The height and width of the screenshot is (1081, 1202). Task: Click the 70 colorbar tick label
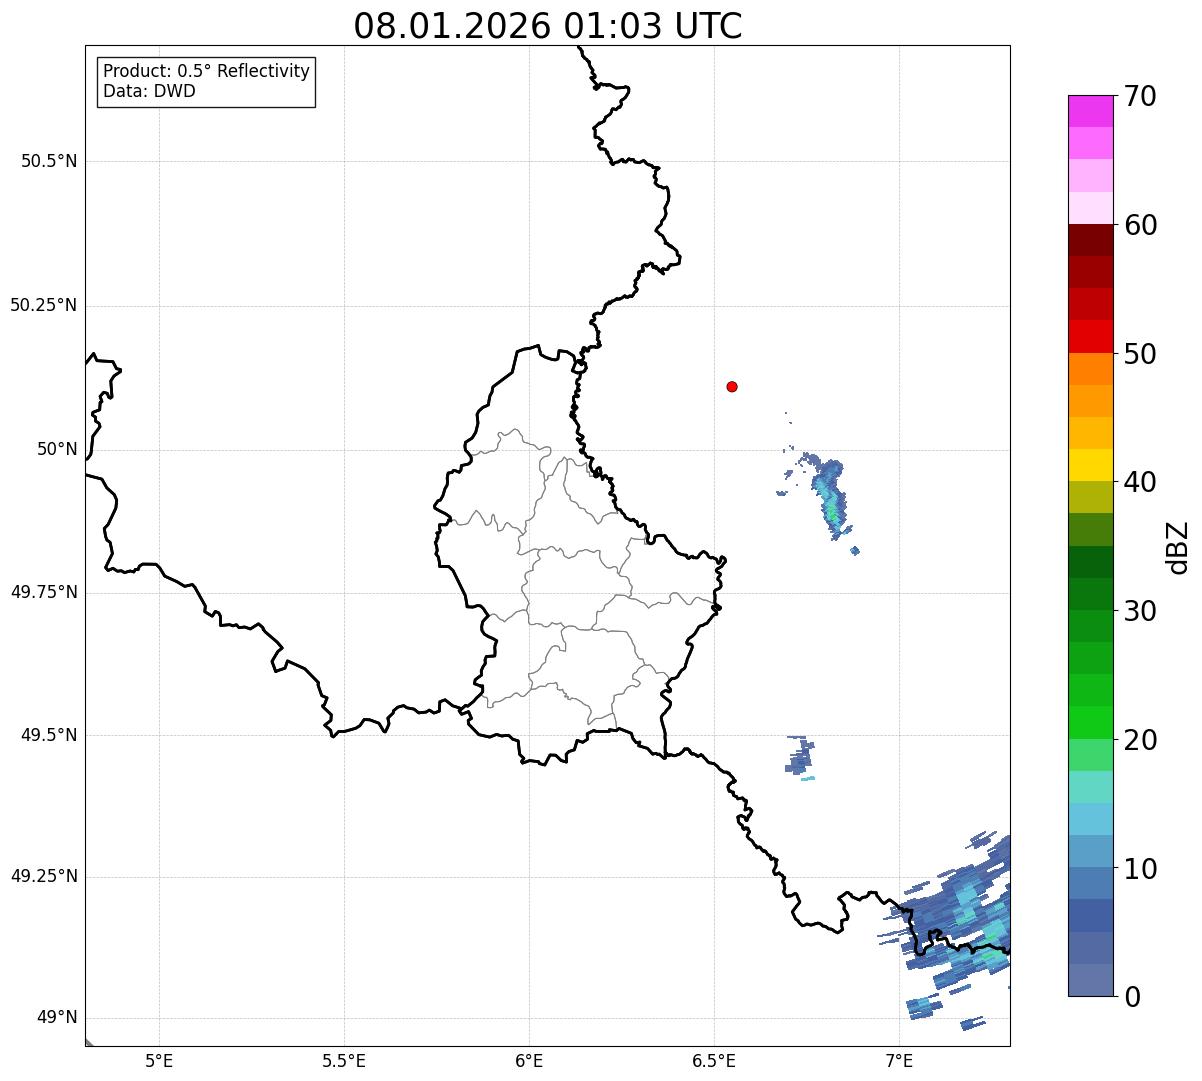point(1140,96)
